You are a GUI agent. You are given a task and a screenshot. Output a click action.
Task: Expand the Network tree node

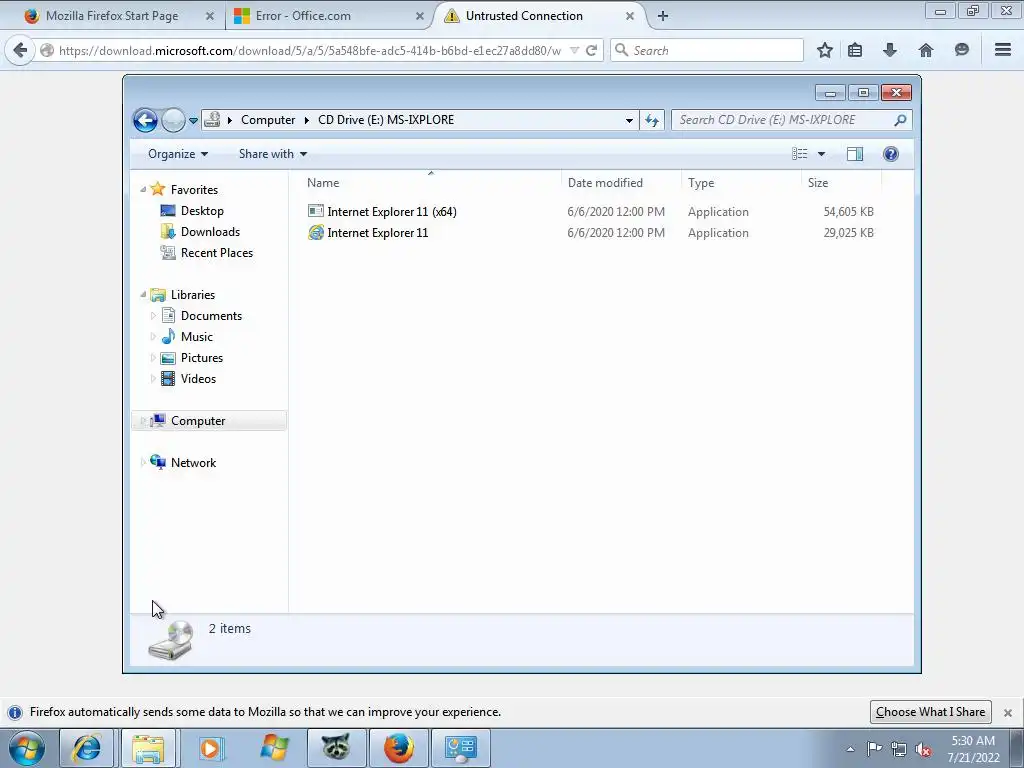[143, 462]
